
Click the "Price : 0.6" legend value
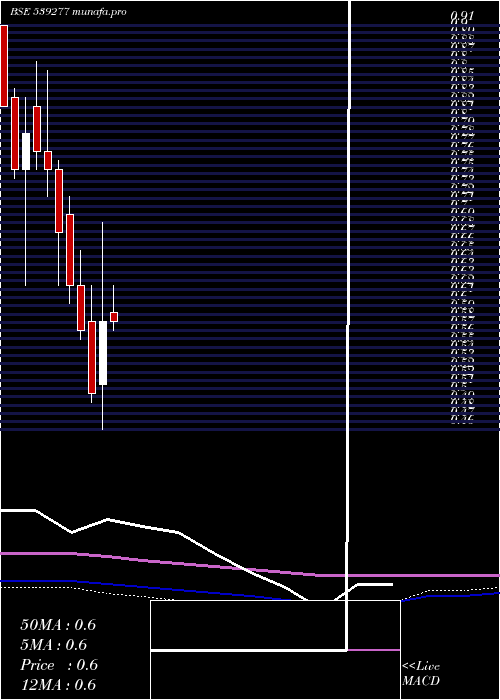coord(59,665)
